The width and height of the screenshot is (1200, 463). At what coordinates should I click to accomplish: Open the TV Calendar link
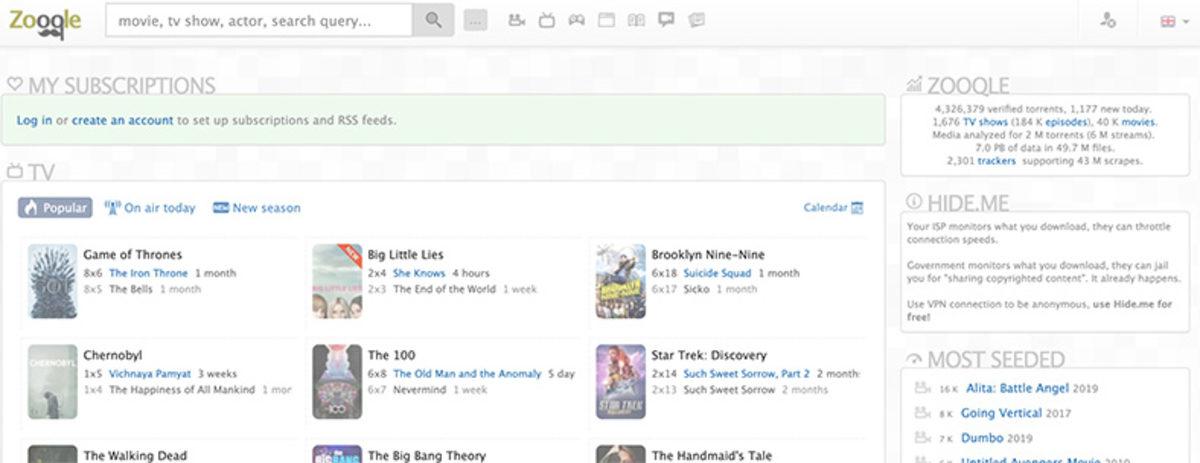(825, 208)
